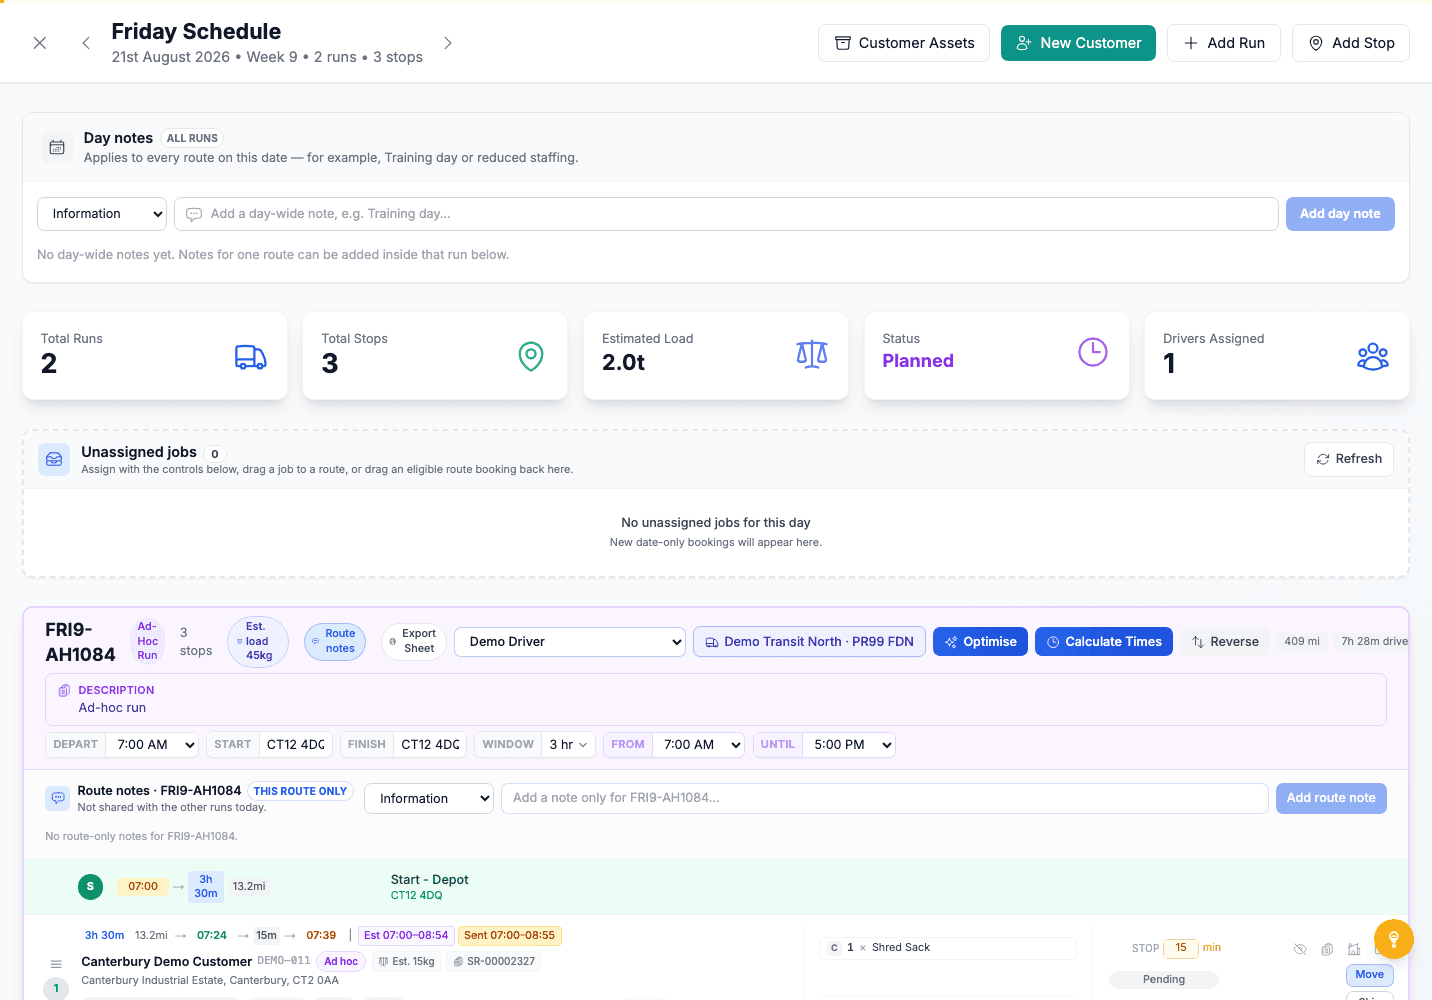Viewport: 1432px width, 1000px height.
Task: Optimise the FRI9-AH1084 route
Action: pyautogui.click(x=981, y=642)
